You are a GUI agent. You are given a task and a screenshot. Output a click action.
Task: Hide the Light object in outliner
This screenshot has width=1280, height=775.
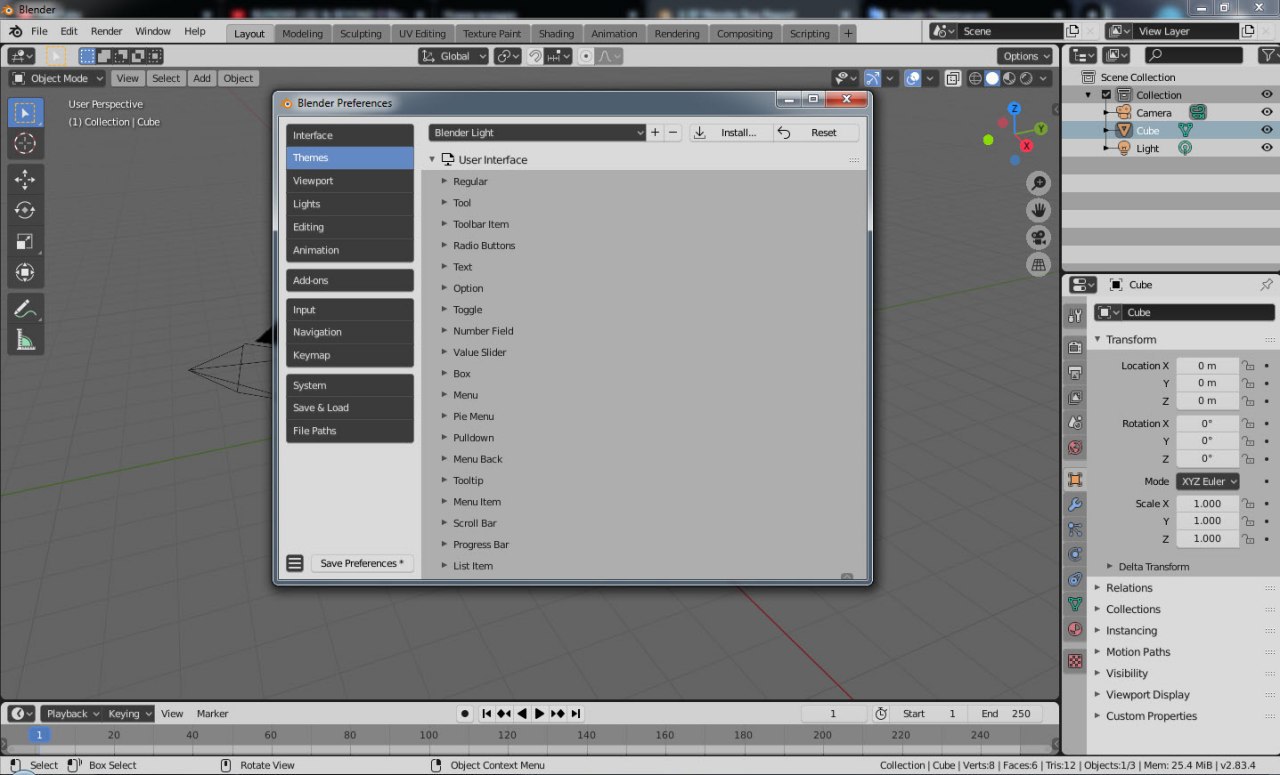[1267, 148]
